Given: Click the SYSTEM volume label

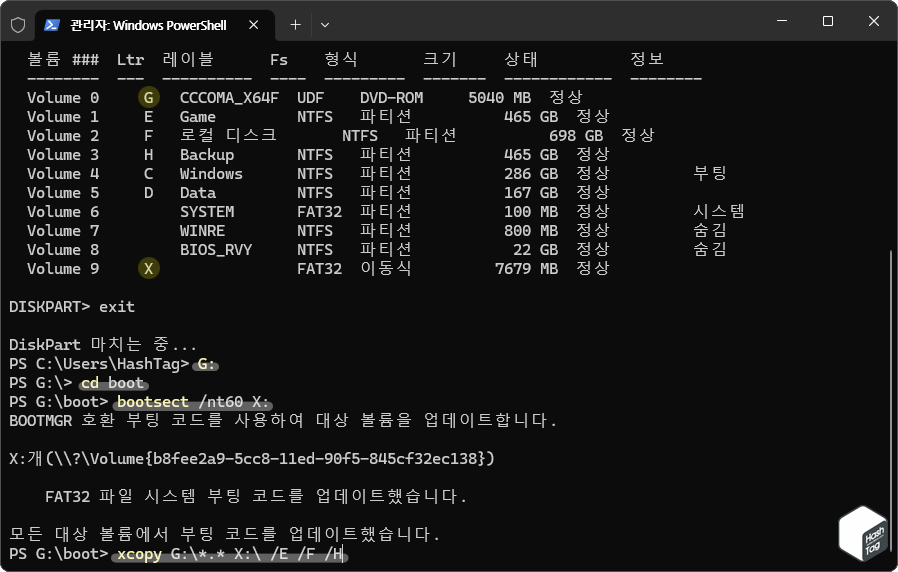Looking at the screenshot, I should click(207, 212).
